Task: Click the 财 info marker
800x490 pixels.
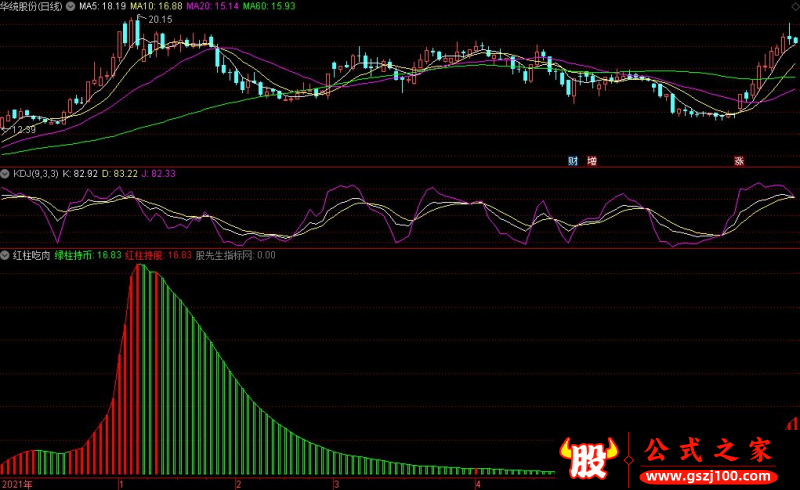Action: tap(573, 161)
